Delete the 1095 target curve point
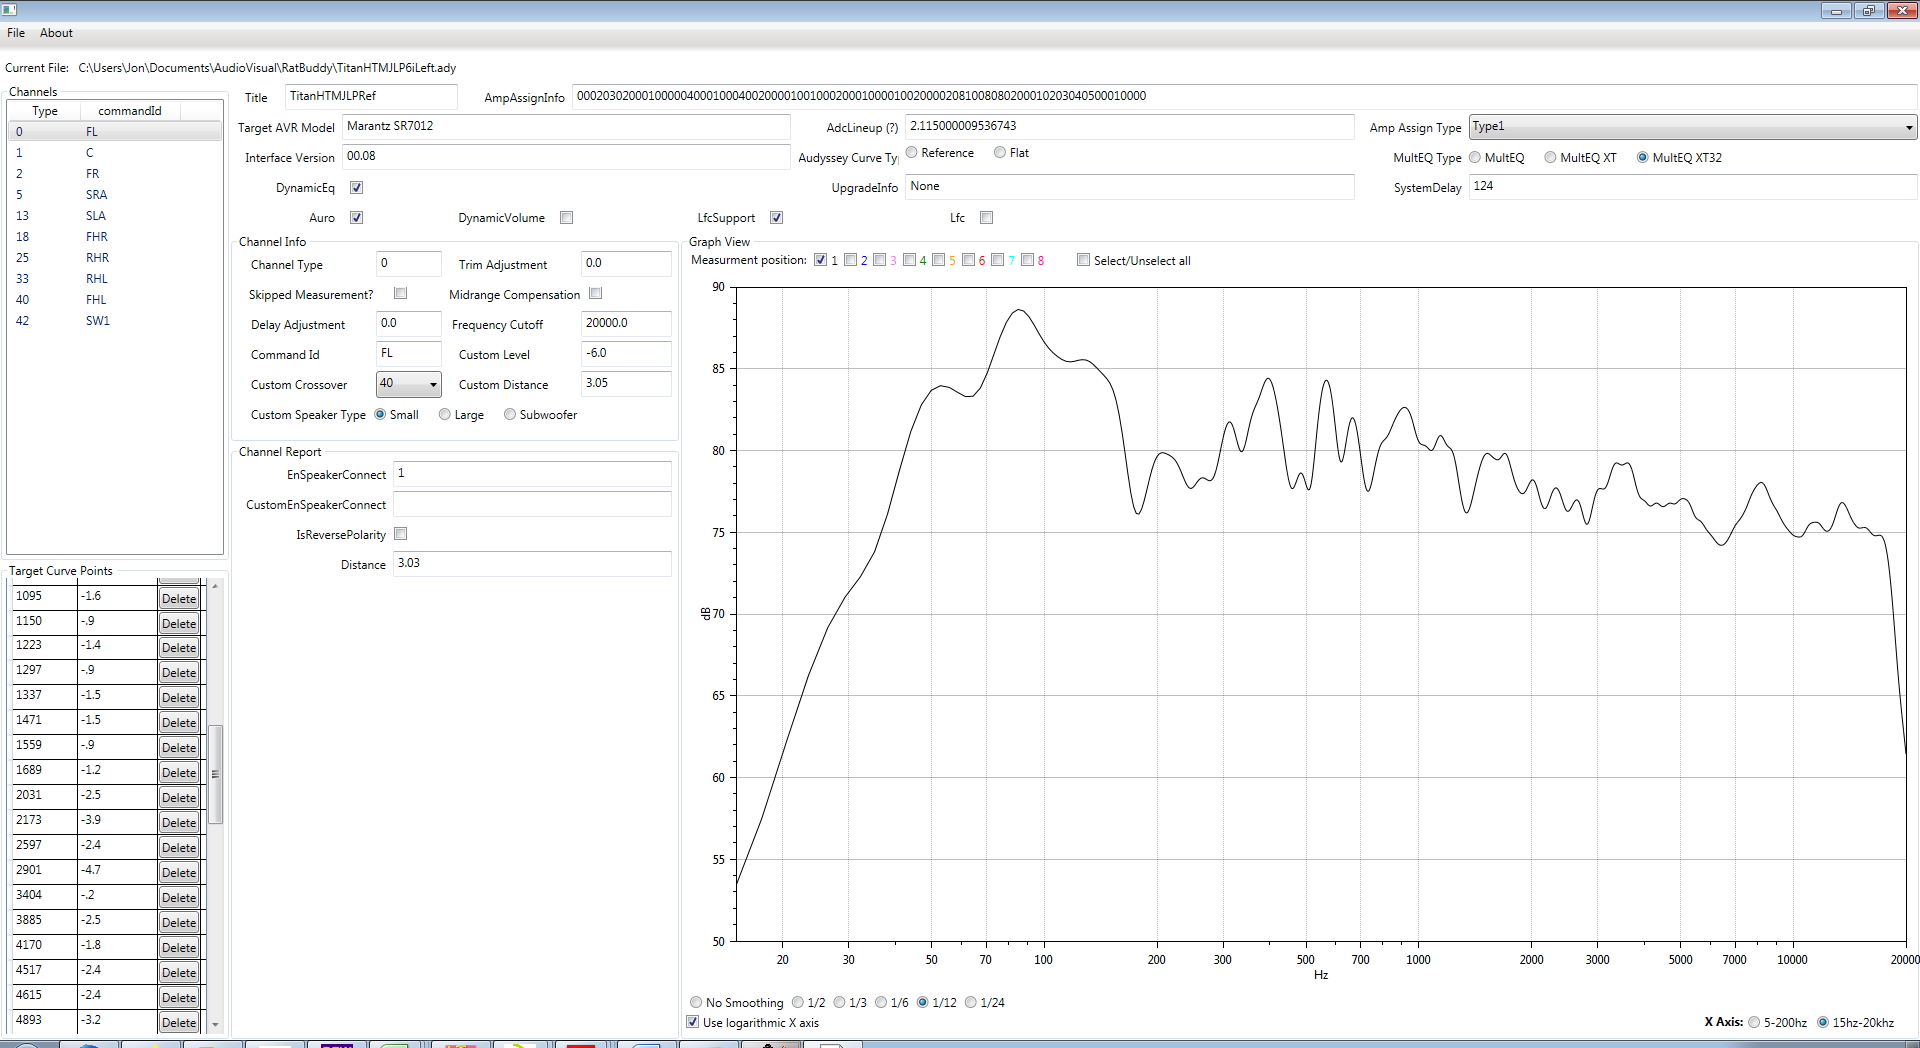1920x1048 pixels. [179, 598]
